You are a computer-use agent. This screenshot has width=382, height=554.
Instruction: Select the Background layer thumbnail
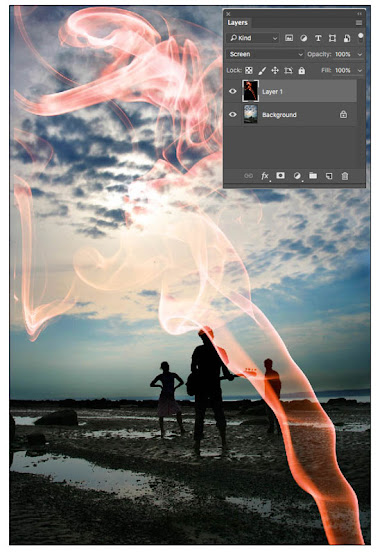[251, 114]
